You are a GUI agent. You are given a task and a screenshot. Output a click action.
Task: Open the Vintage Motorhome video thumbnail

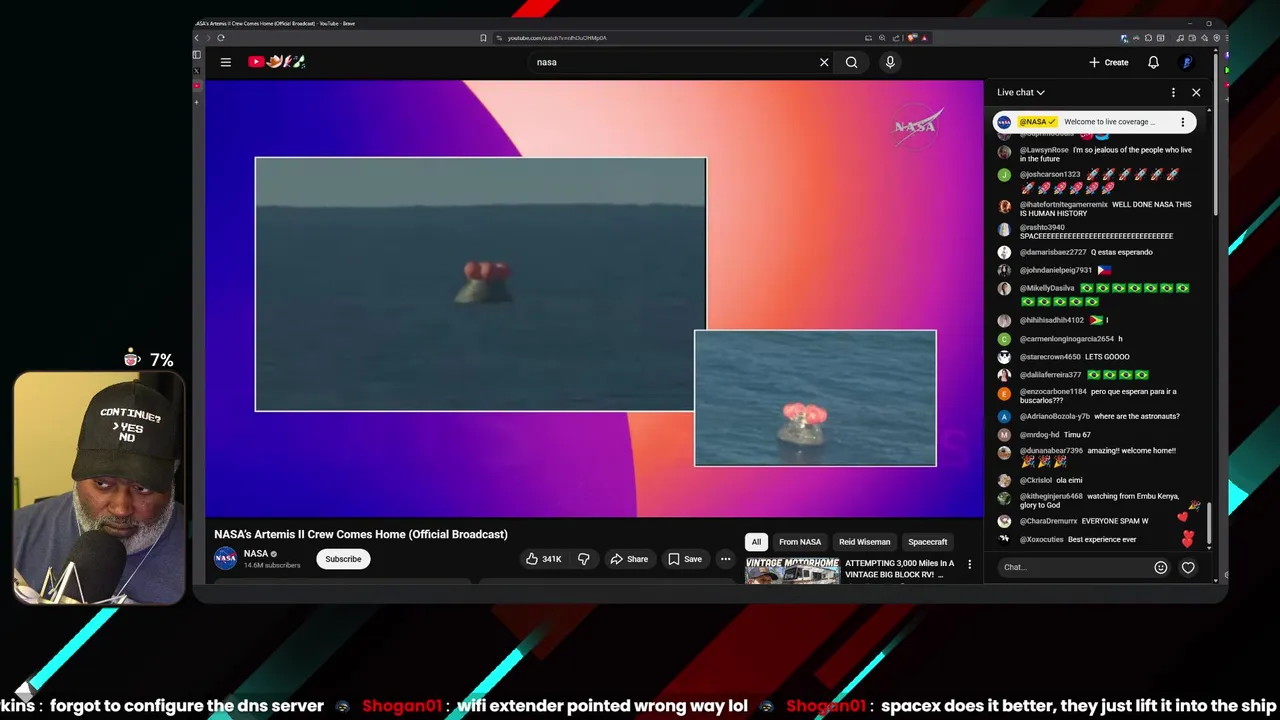792,571
